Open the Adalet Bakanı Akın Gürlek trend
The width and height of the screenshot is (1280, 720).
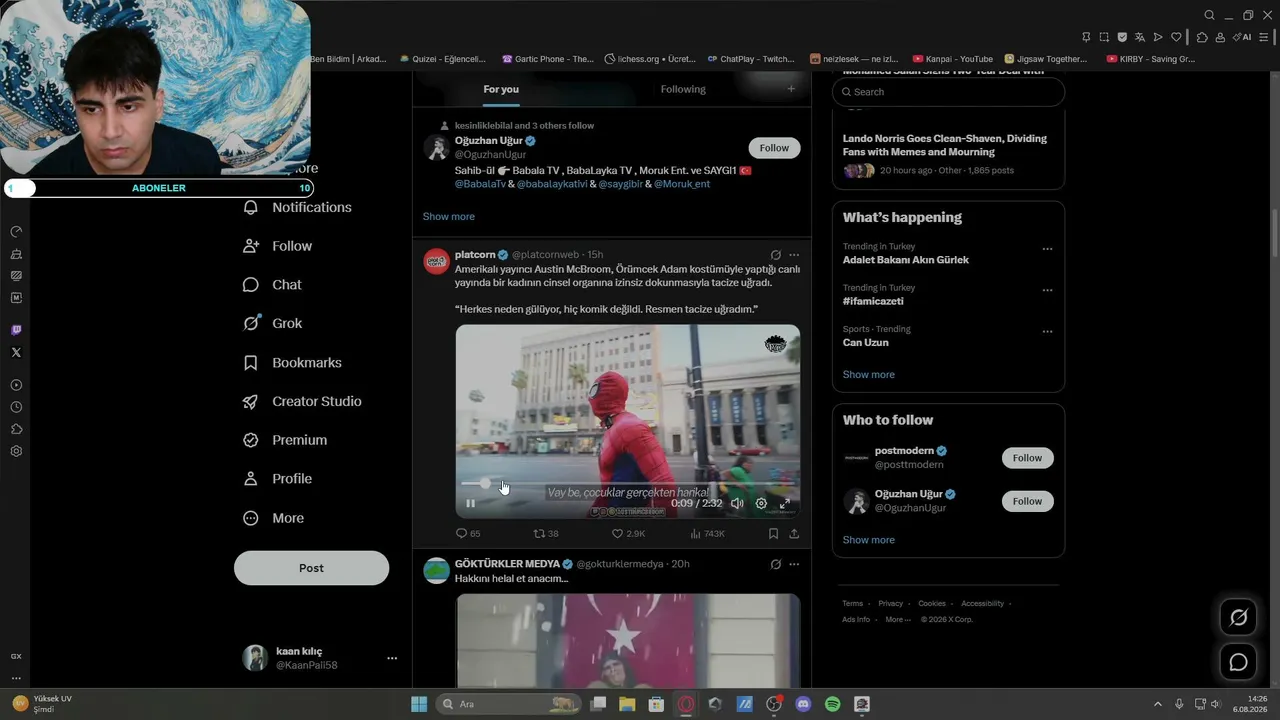click(906, 260)
